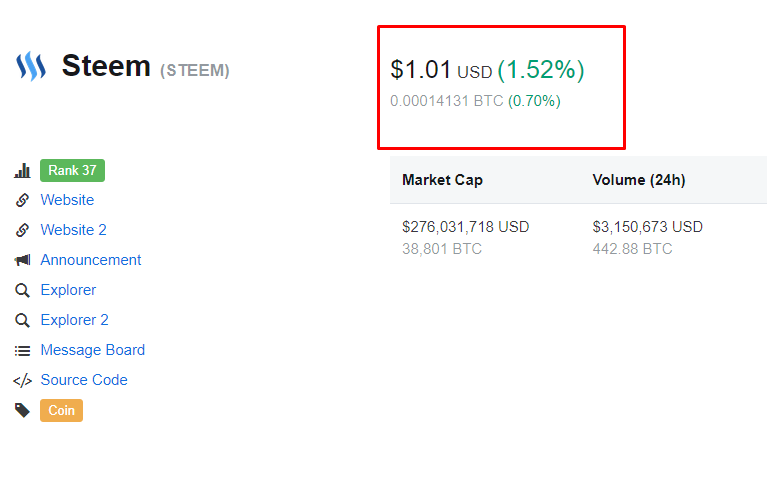The width and height of the screenshot is (767, 481).
Task: Go to the Announcement link
Action: point(91,260)
